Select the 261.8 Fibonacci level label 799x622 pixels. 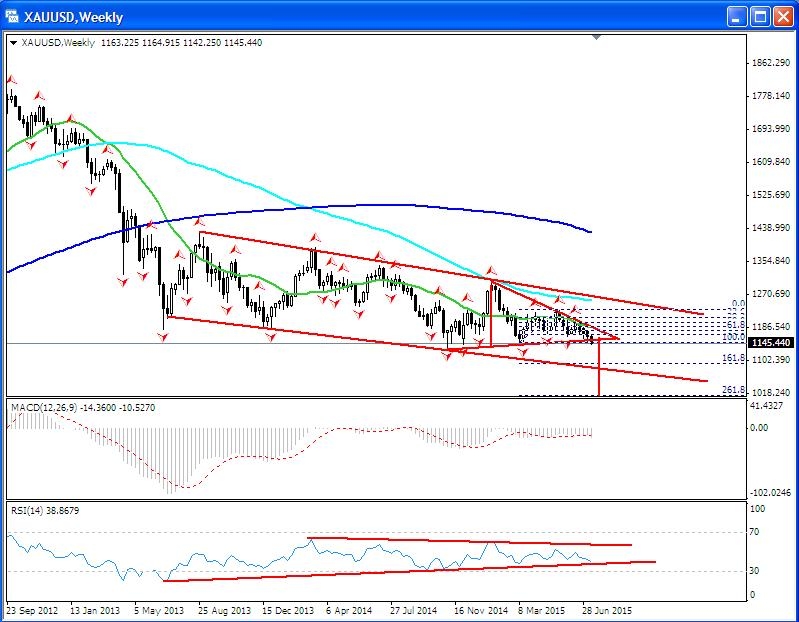tap(735, 390)
